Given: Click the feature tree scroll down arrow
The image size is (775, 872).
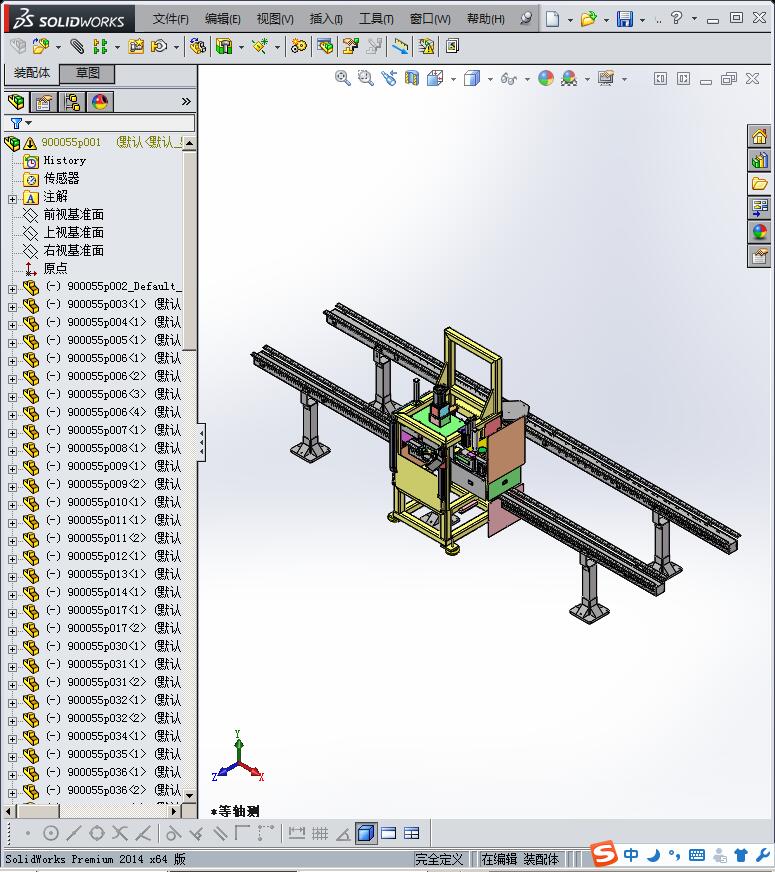Looking at the screenshot, I should [190, 796].
